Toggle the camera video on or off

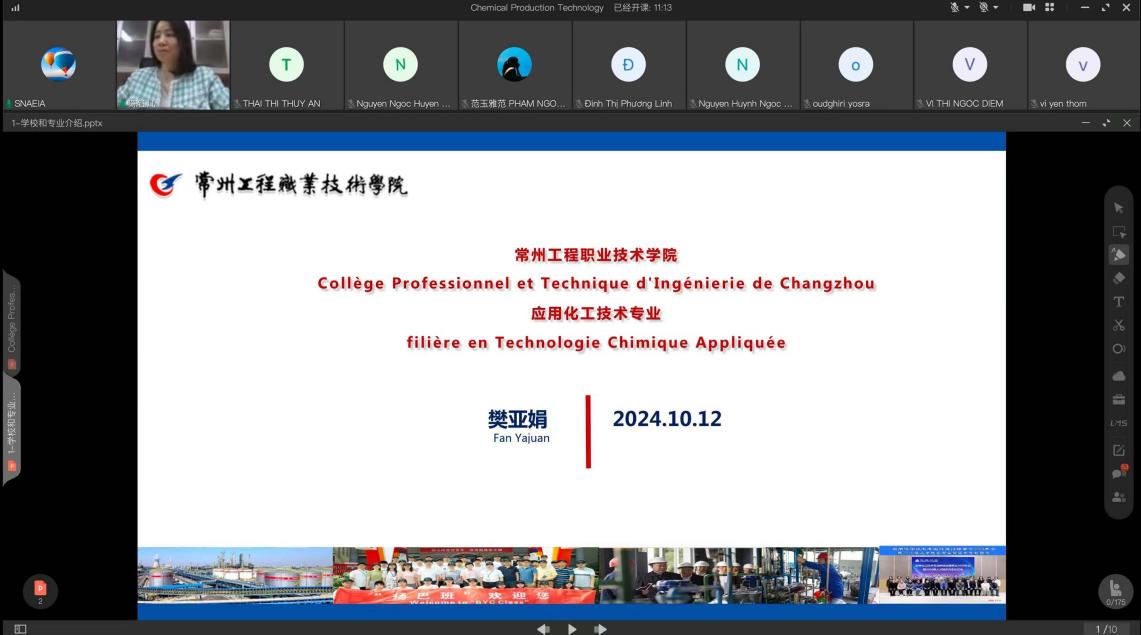1028,8
